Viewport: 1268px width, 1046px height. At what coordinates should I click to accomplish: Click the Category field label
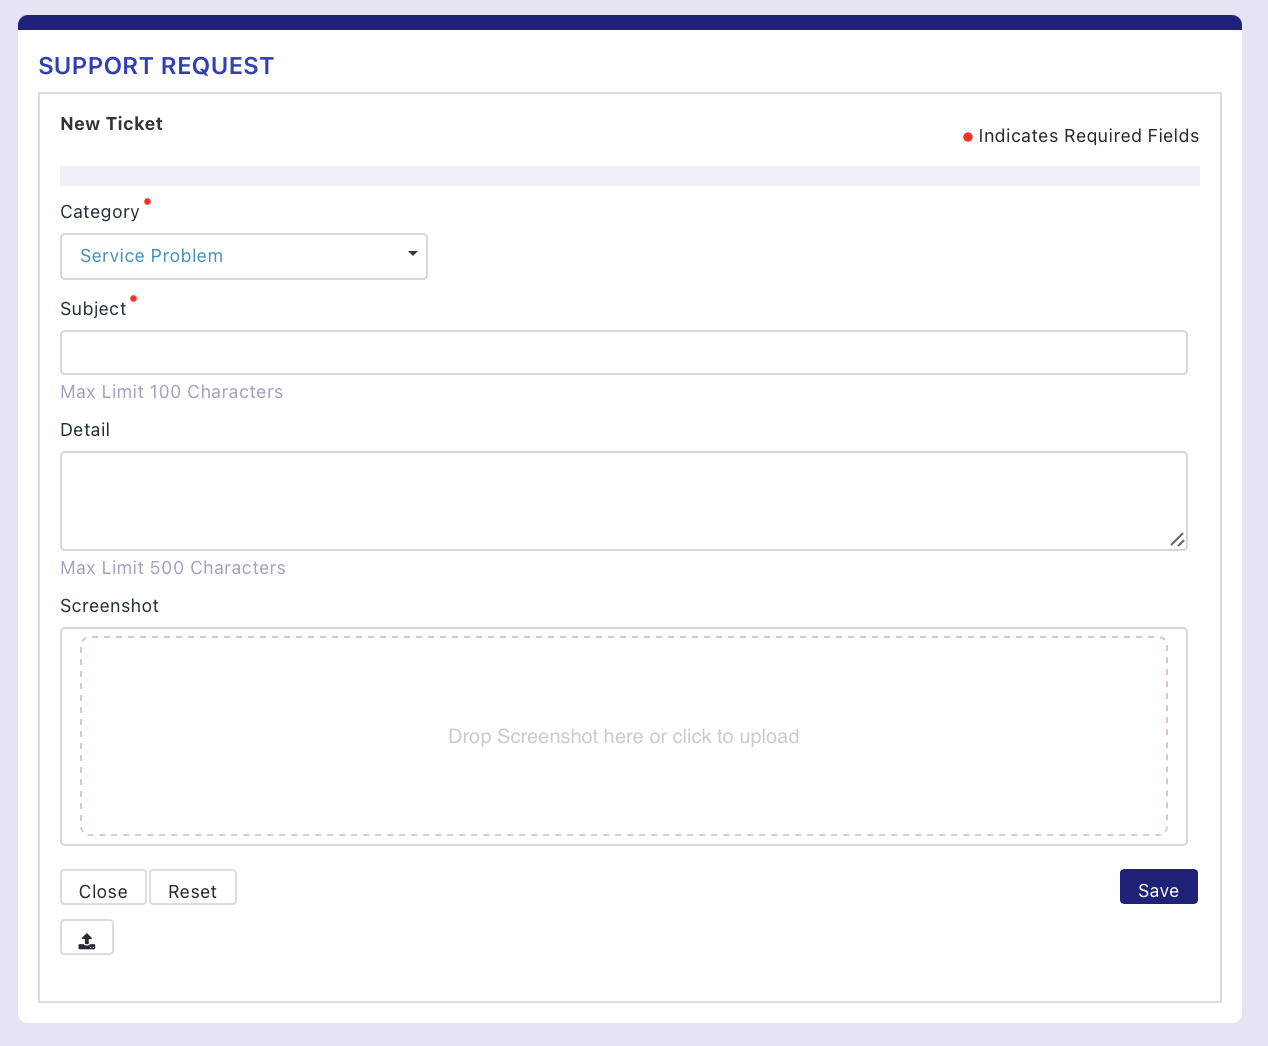pyautogui.click(x=100, y=212)
